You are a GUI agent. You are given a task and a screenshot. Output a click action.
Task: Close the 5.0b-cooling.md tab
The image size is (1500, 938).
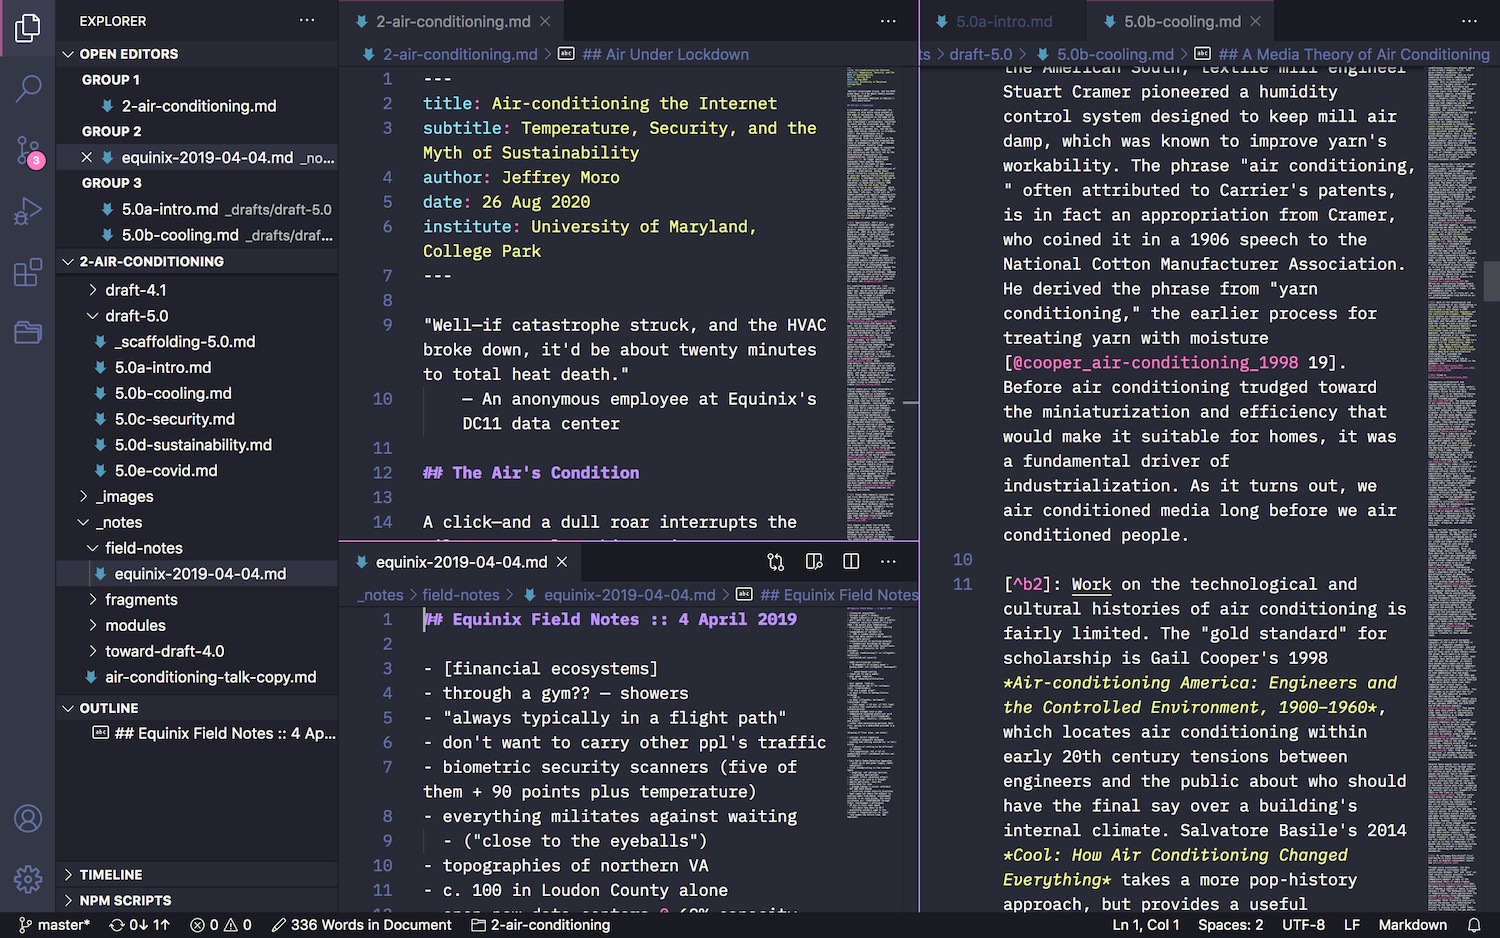tap(1255, 21)
